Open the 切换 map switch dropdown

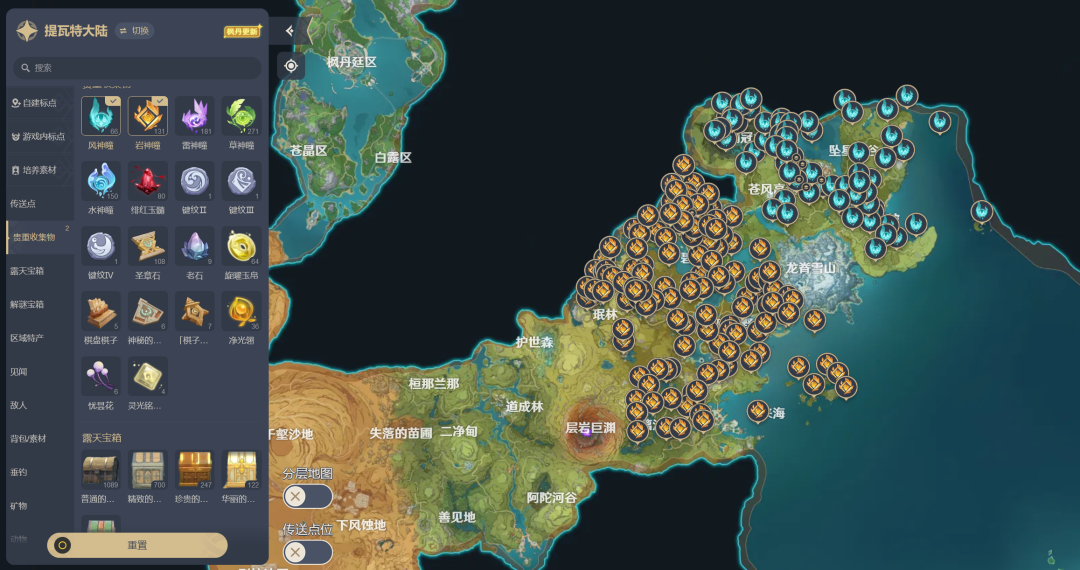(134, 31)
